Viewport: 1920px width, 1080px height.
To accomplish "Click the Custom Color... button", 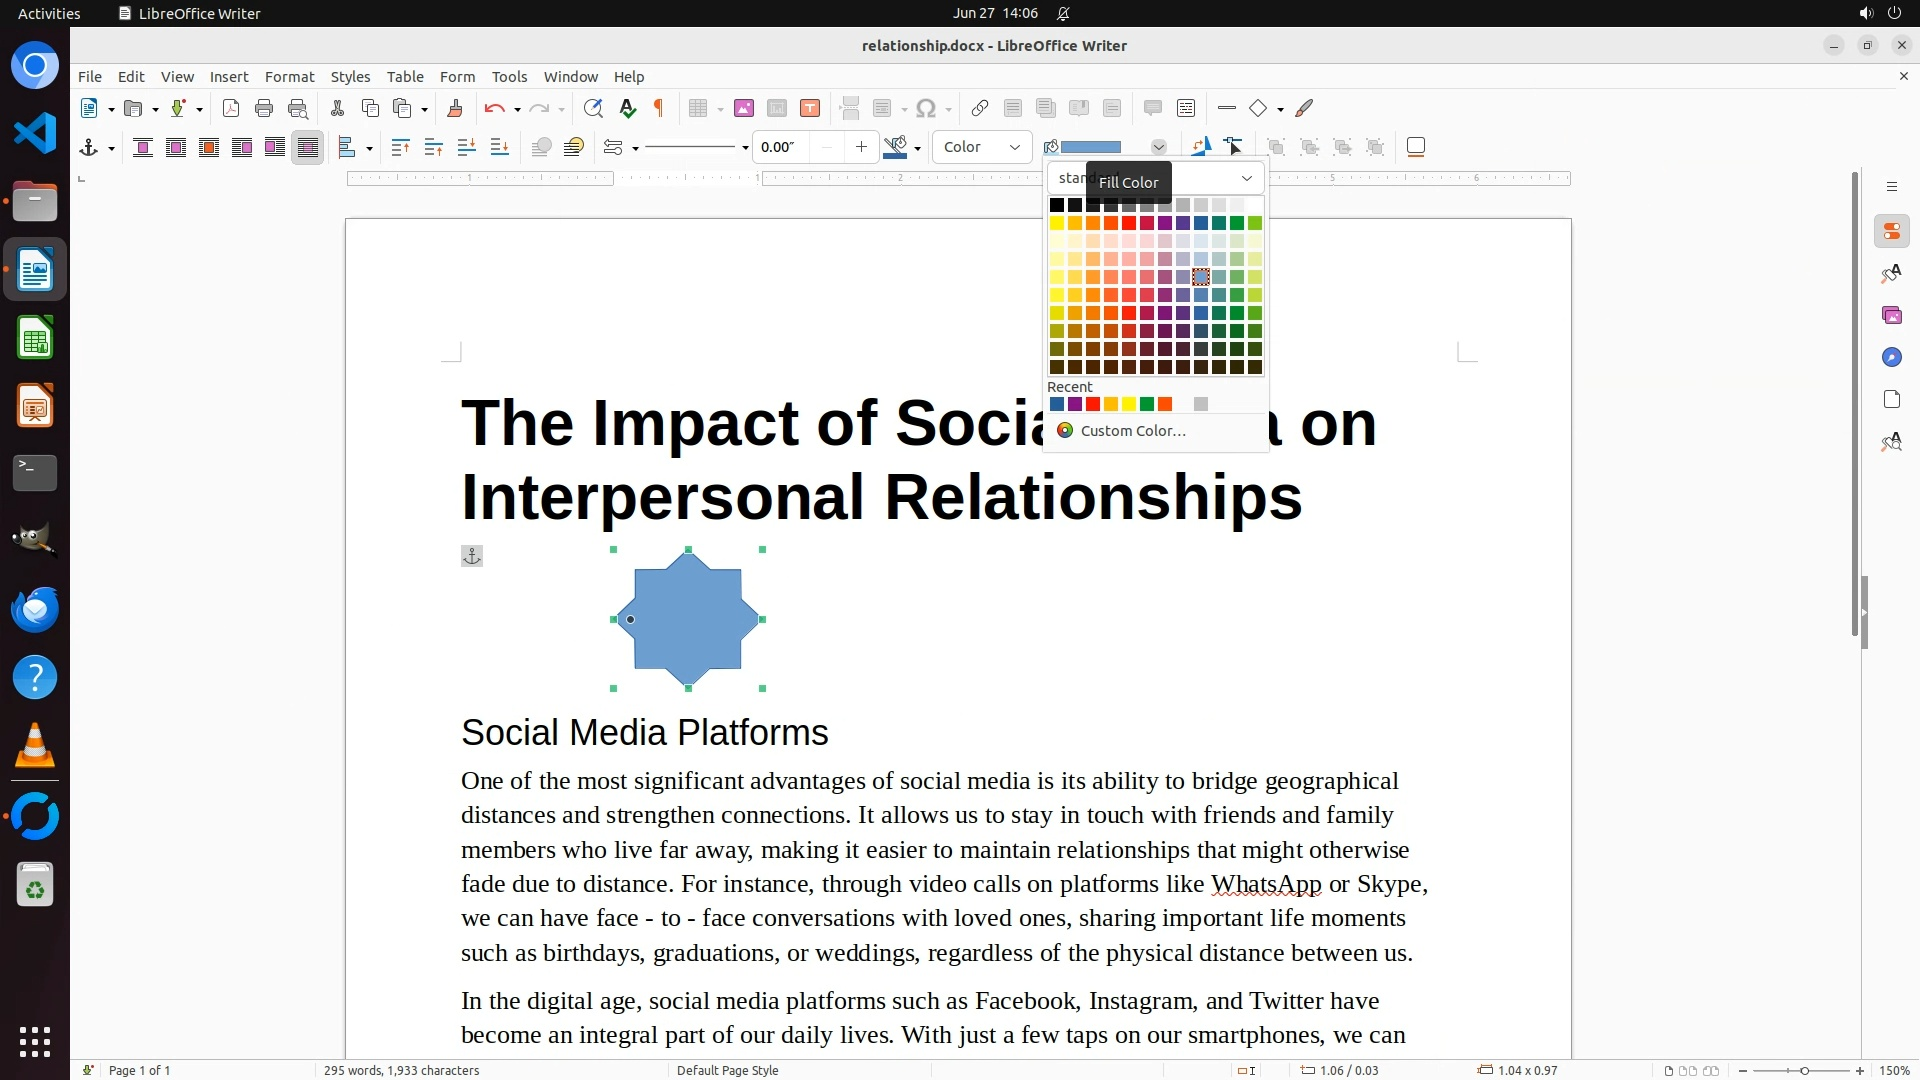I will click(x=1132, y=430).
